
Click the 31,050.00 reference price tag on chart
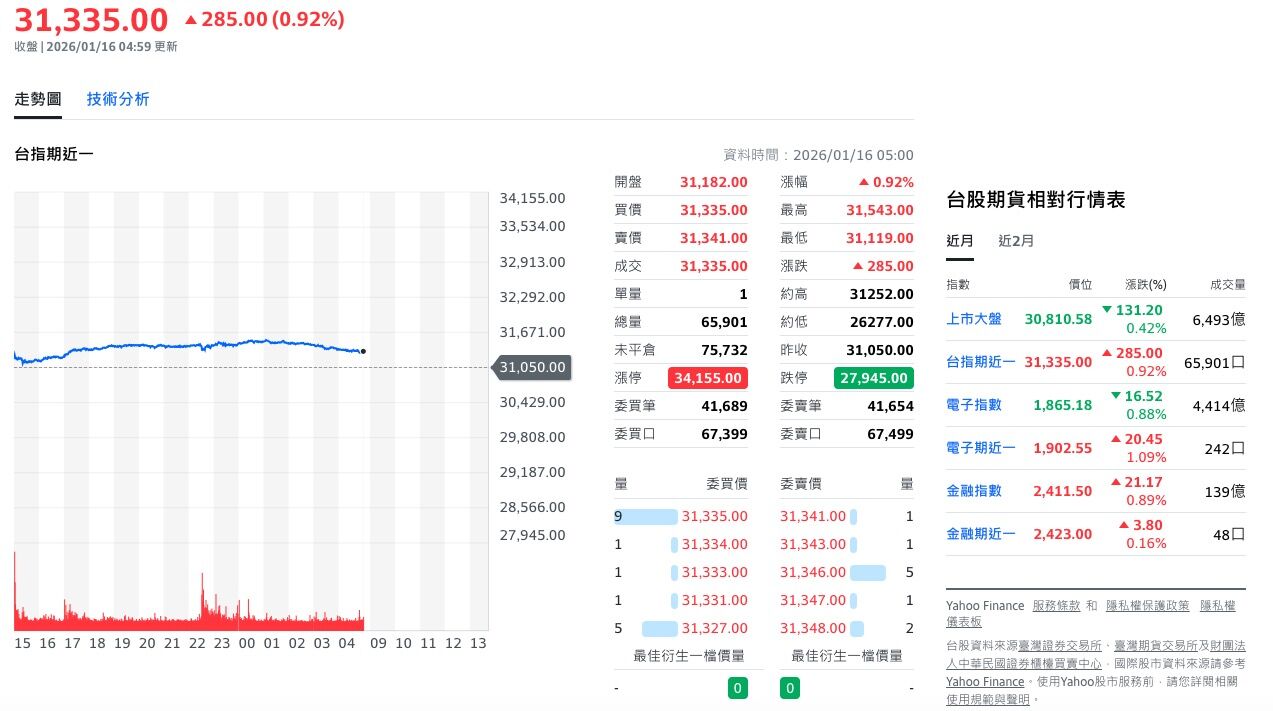533,367
